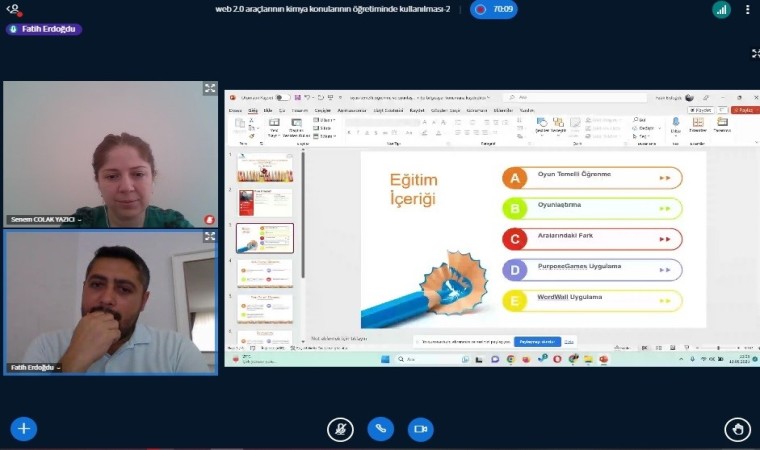Click the orange A Oyun Temelli Öğrenme item
The image size is (760, 450).
coord(592,178)
